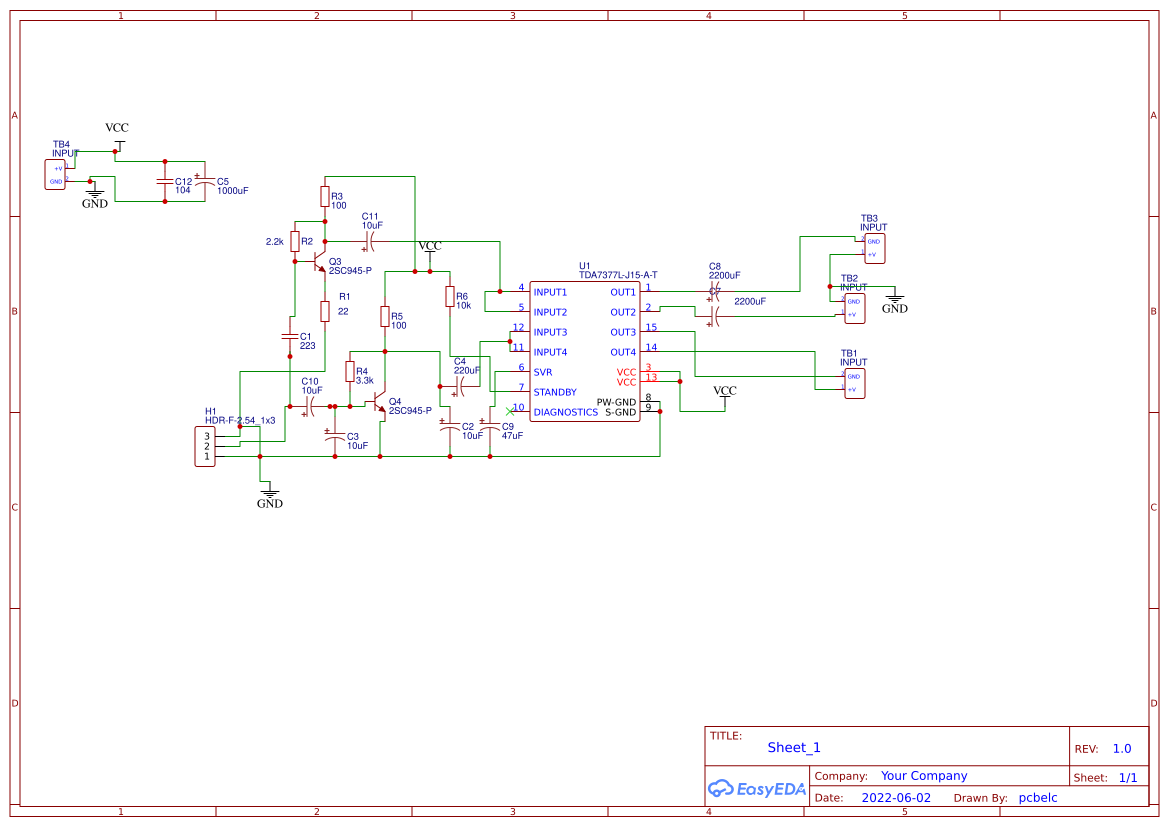Click the R6 10k resistor
Viewport: 1169px width, 827px height.
tap(450, 297)
